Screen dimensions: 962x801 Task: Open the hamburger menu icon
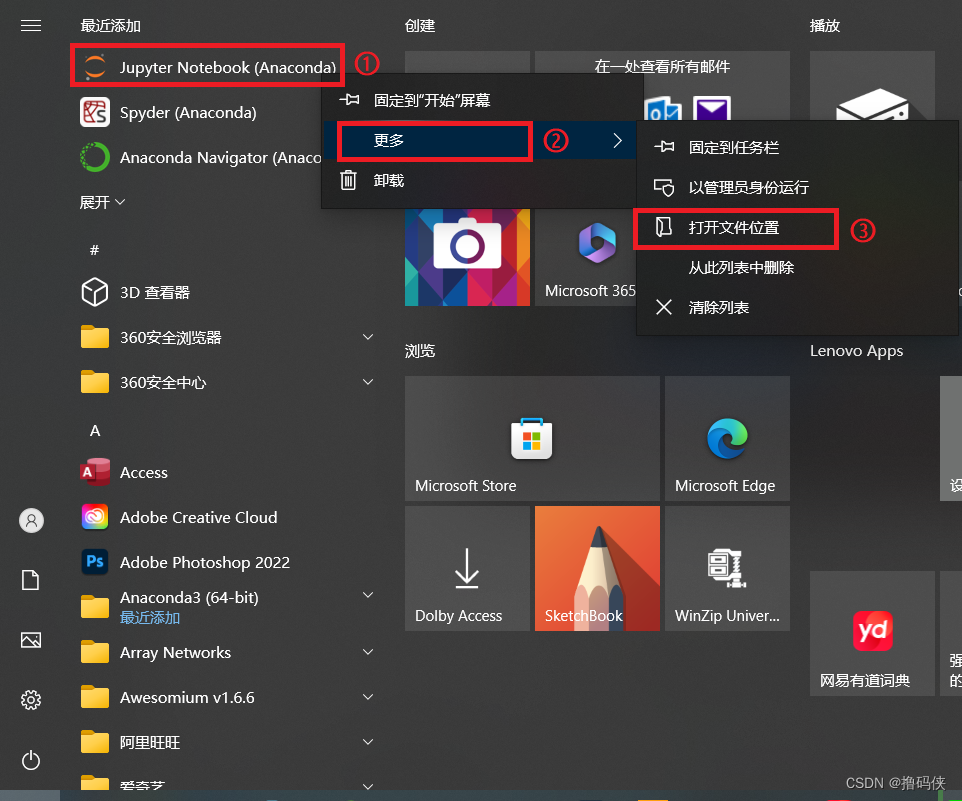pos(31,25)
